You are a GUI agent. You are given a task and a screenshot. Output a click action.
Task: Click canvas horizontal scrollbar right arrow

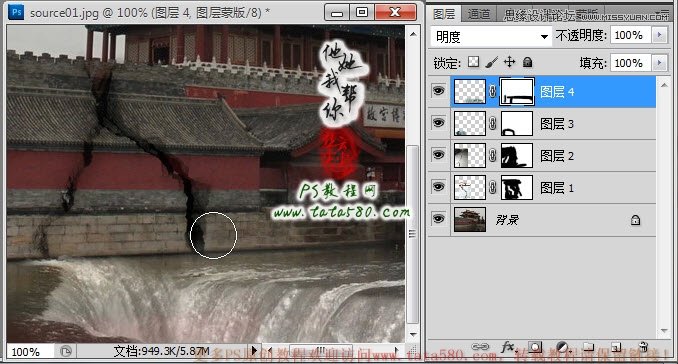coord(397,350)
